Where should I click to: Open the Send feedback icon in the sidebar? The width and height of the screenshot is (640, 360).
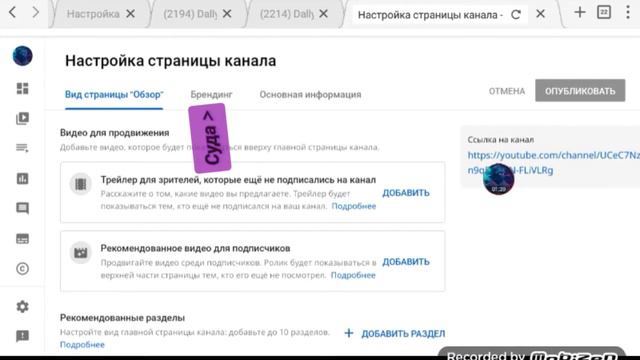point(22,336)
